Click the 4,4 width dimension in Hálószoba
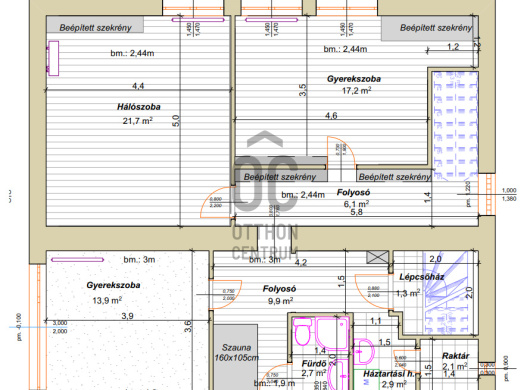This screenshot has height=390, width=530. click(x=138, y=86)
